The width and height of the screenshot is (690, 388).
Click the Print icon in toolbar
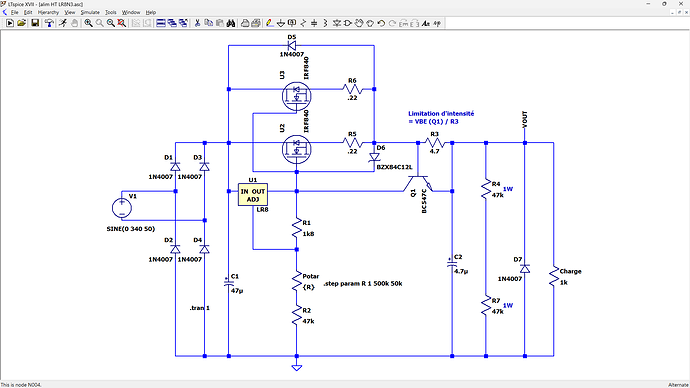245,23
